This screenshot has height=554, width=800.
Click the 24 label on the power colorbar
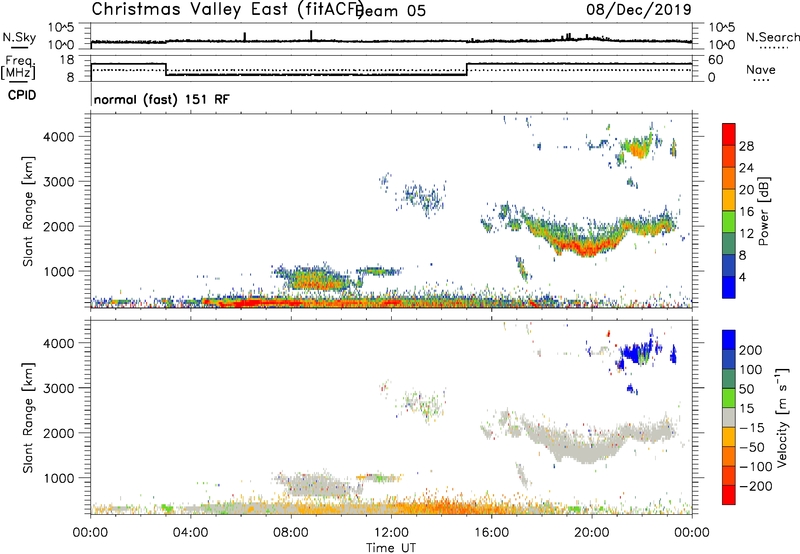point(746,168)
